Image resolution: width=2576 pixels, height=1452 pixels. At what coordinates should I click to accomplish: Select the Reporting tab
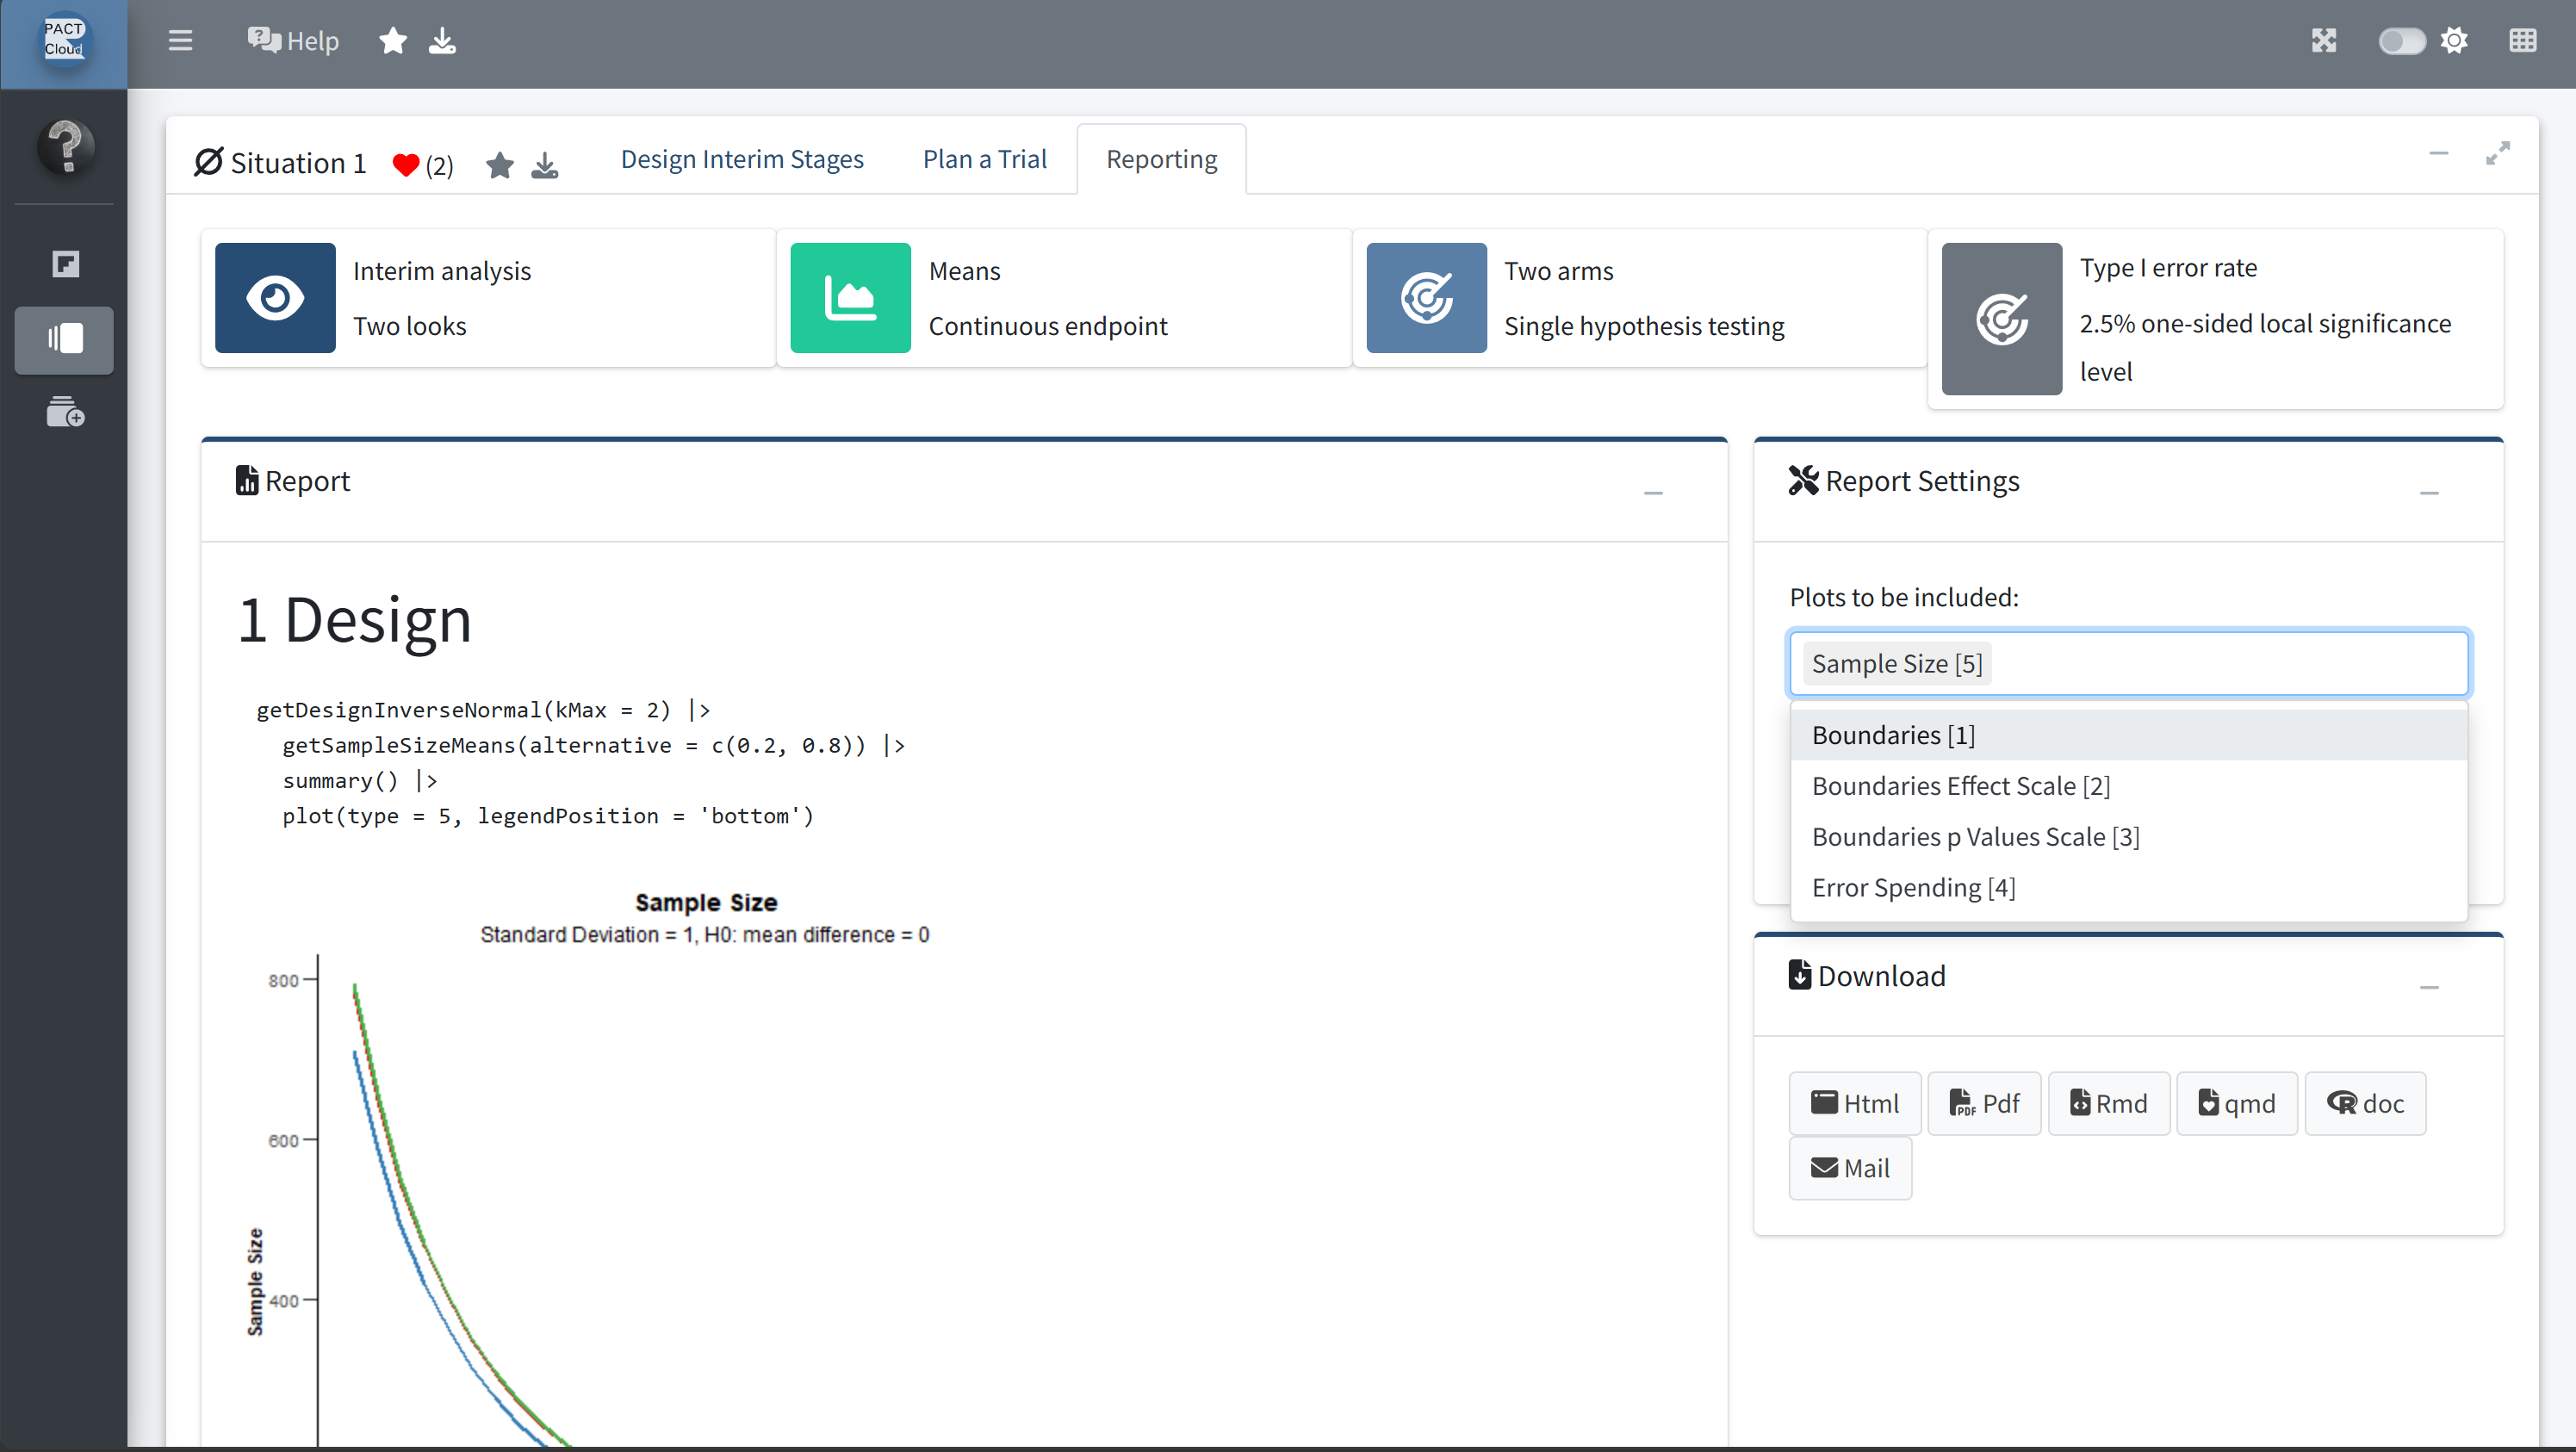pyautogui.click(x=1162, y=159)
